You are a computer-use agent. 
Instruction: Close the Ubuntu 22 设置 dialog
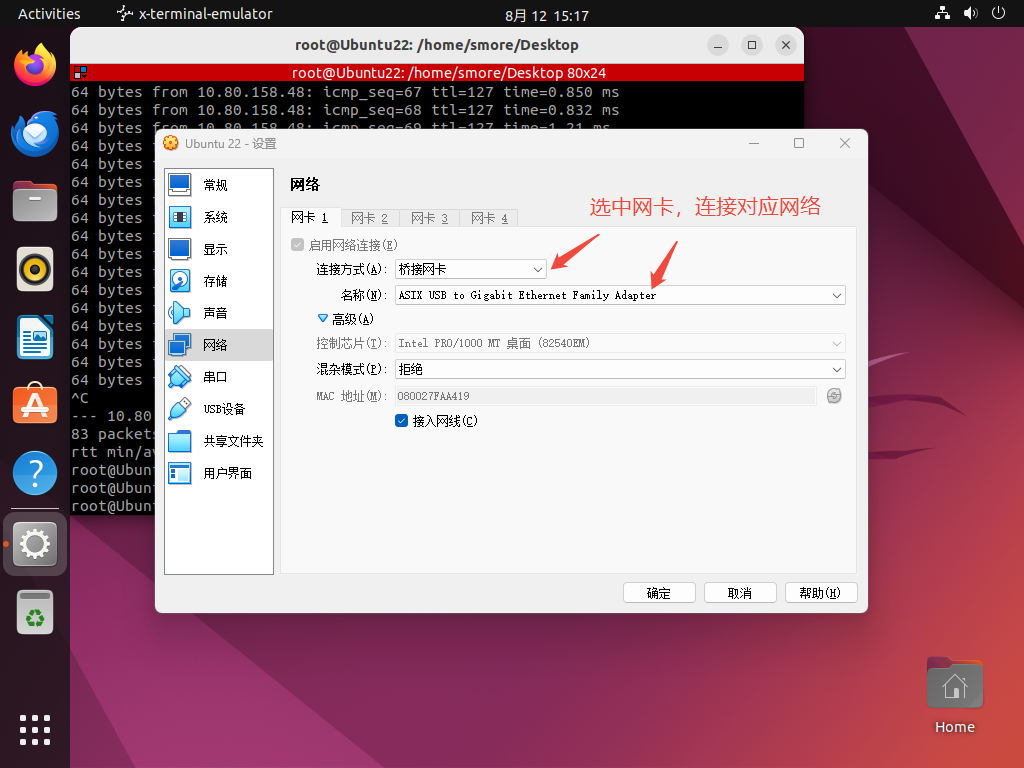coord(844,143)
